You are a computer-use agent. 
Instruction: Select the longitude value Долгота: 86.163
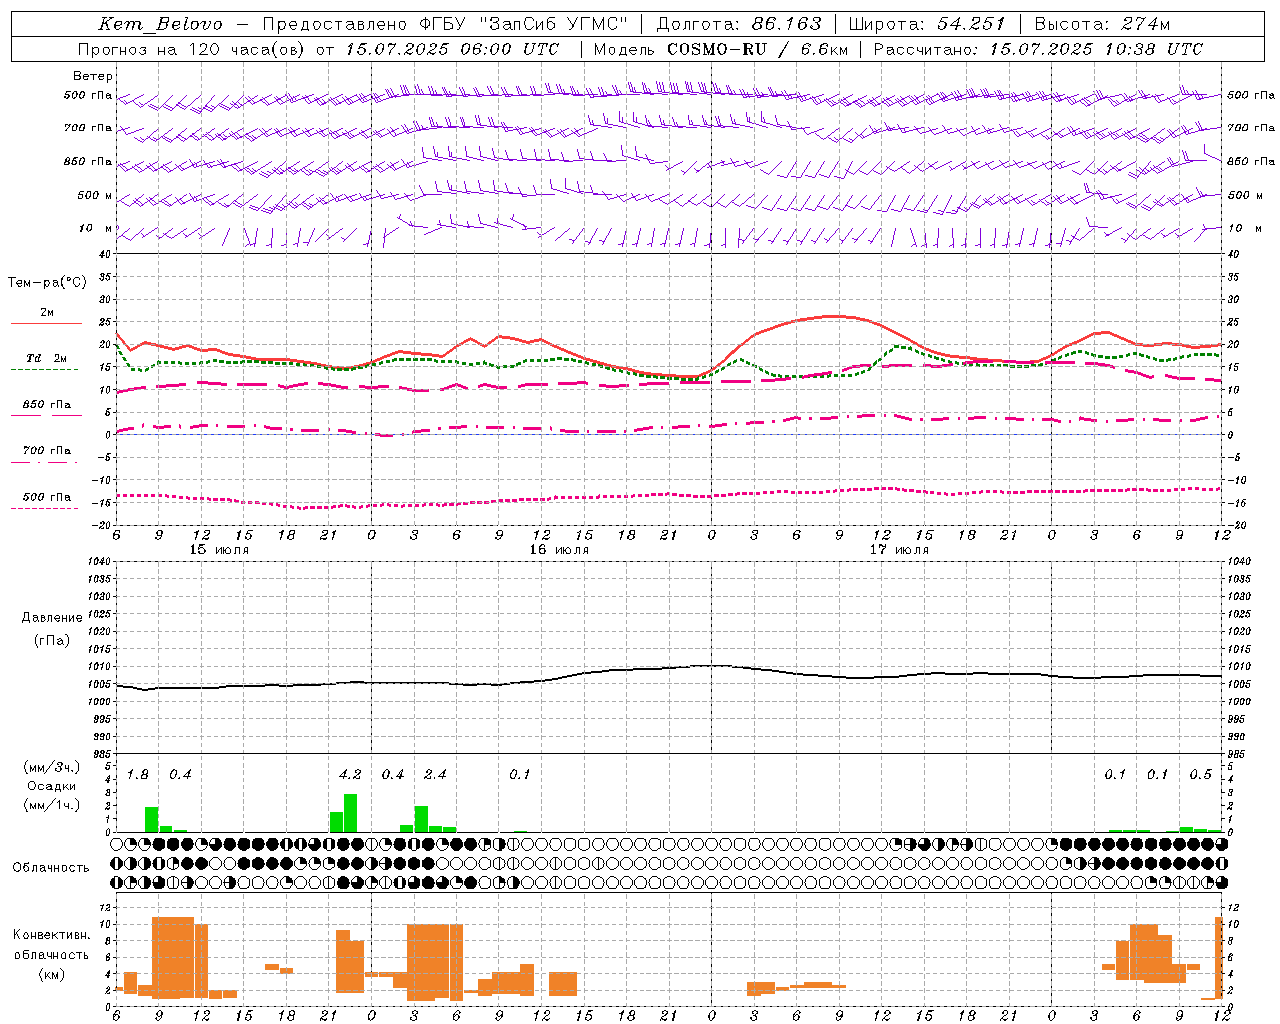[739, 24]
